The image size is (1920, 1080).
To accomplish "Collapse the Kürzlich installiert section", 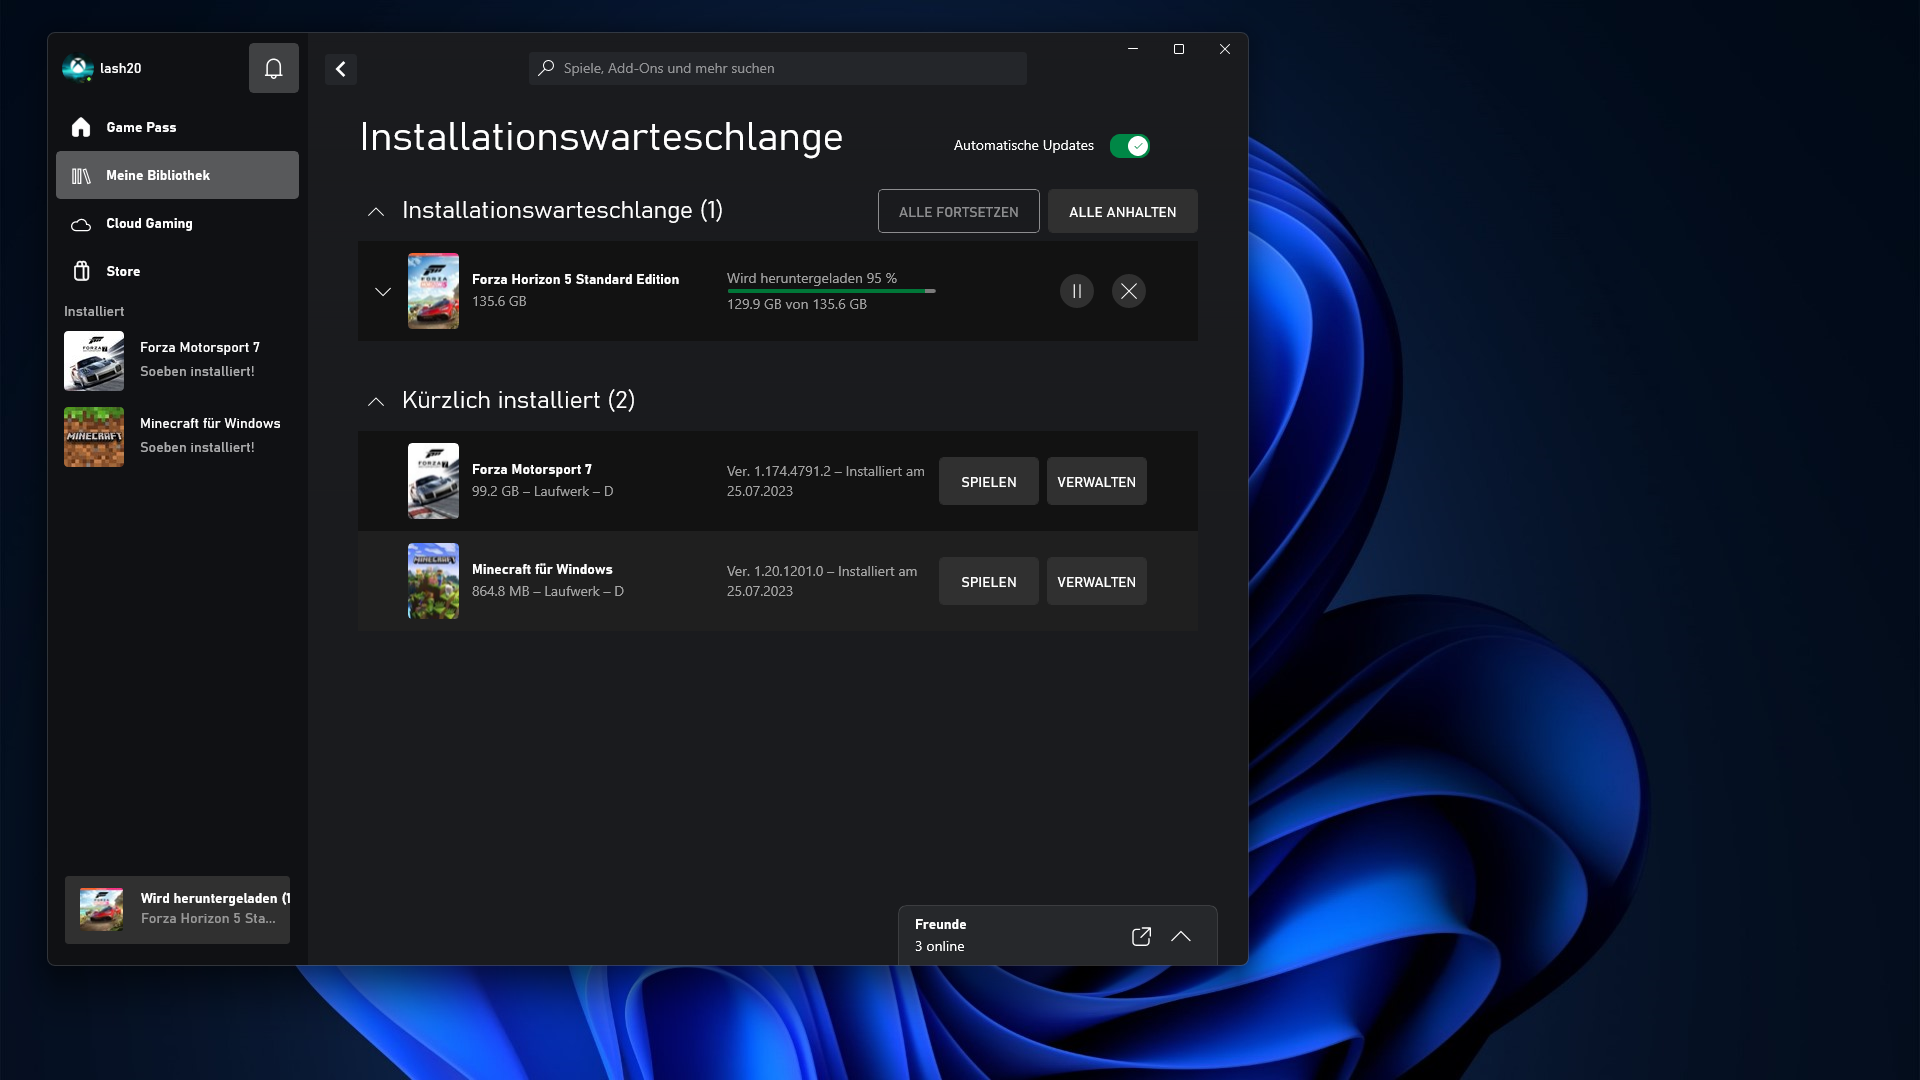I will point(376,401).
